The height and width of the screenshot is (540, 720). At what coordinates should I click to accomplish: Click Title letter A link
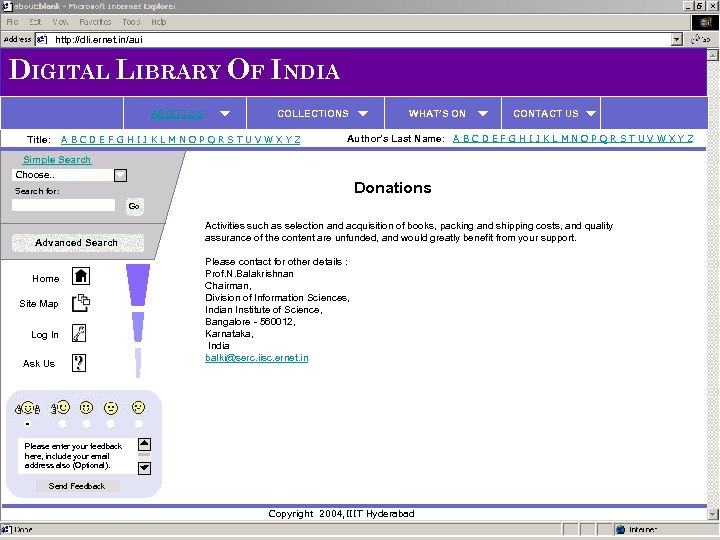point(64,140)
